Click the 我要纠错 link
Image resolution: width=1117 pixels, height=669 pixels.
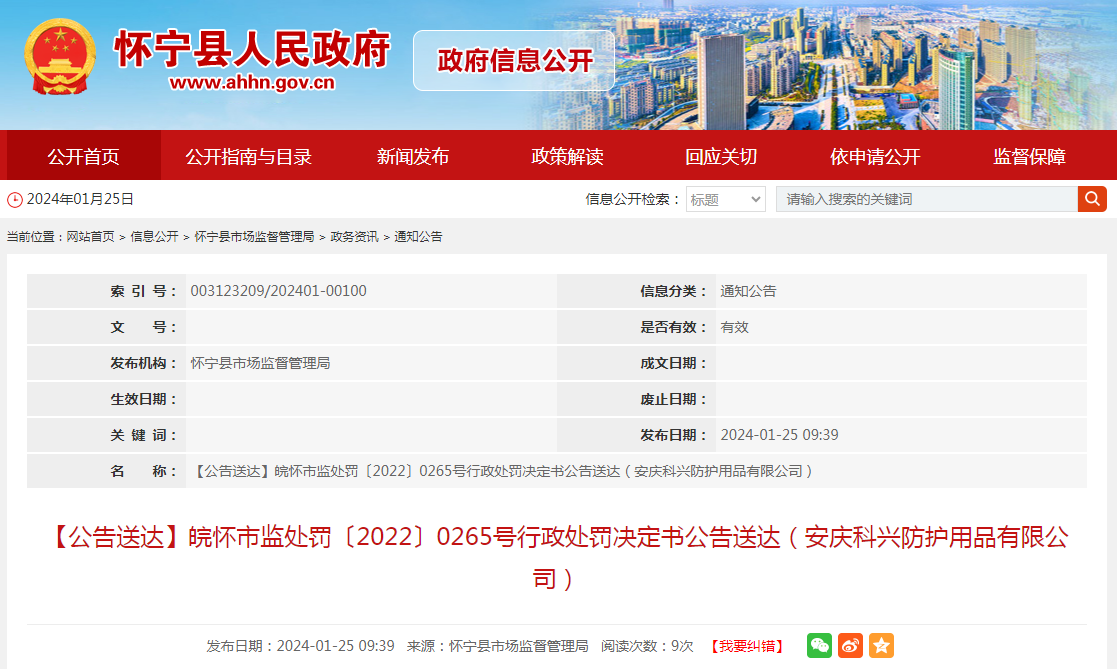click(747, 646)
